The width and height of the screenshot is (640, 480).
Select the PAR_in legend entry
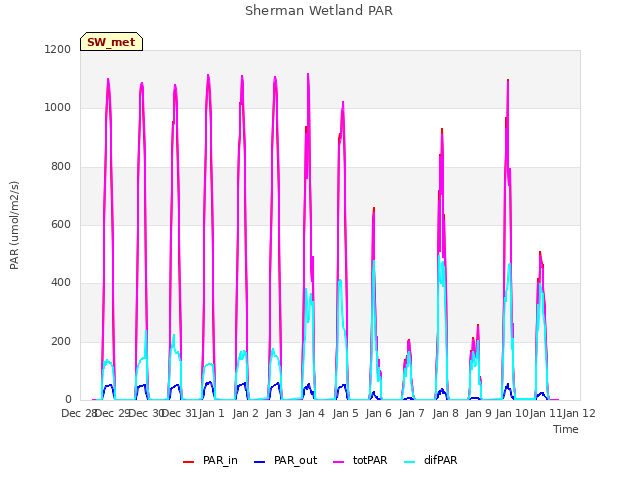tap(210, 460)
